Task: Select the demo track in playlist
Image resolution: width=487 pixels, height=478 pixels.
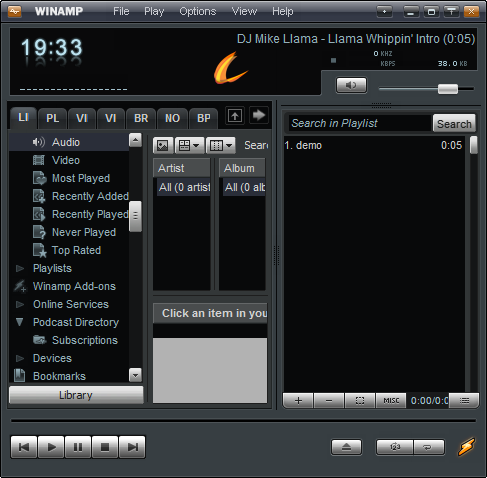Action: coord(373,145)
